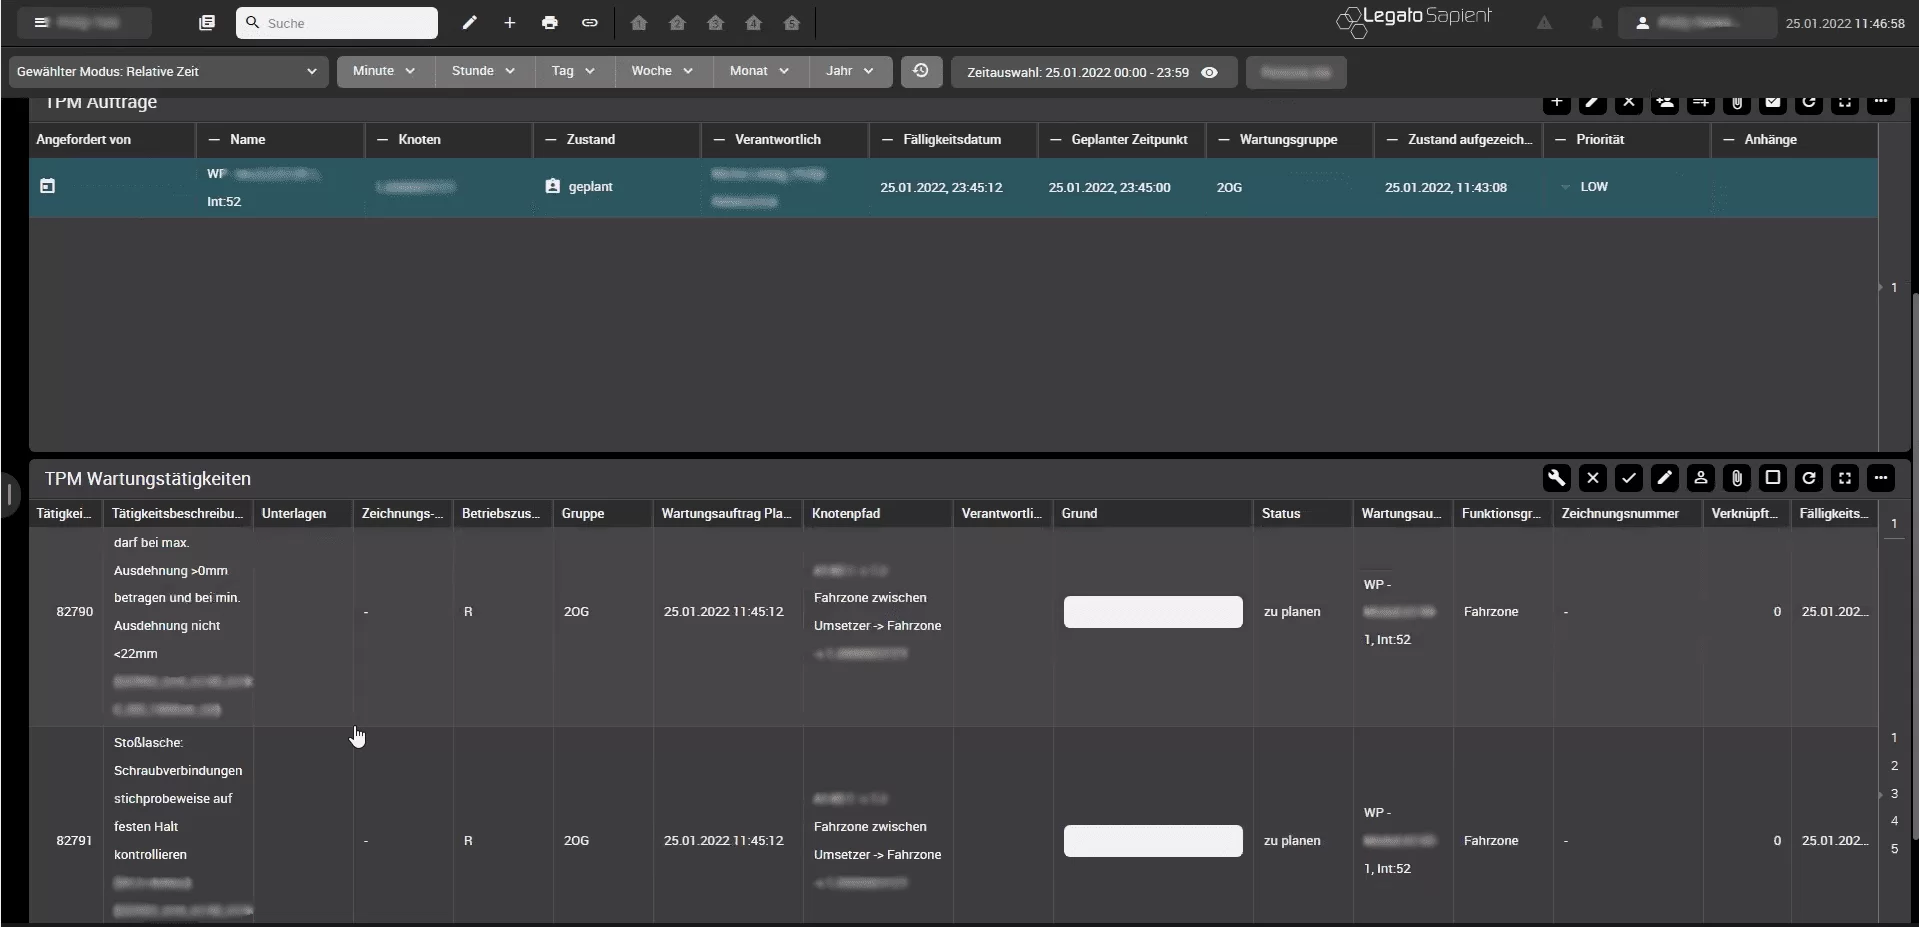The width and height of the screenshot is (1919, 927).
Task: Click Grund input field for activity 82790
Action: (1153, 612)
